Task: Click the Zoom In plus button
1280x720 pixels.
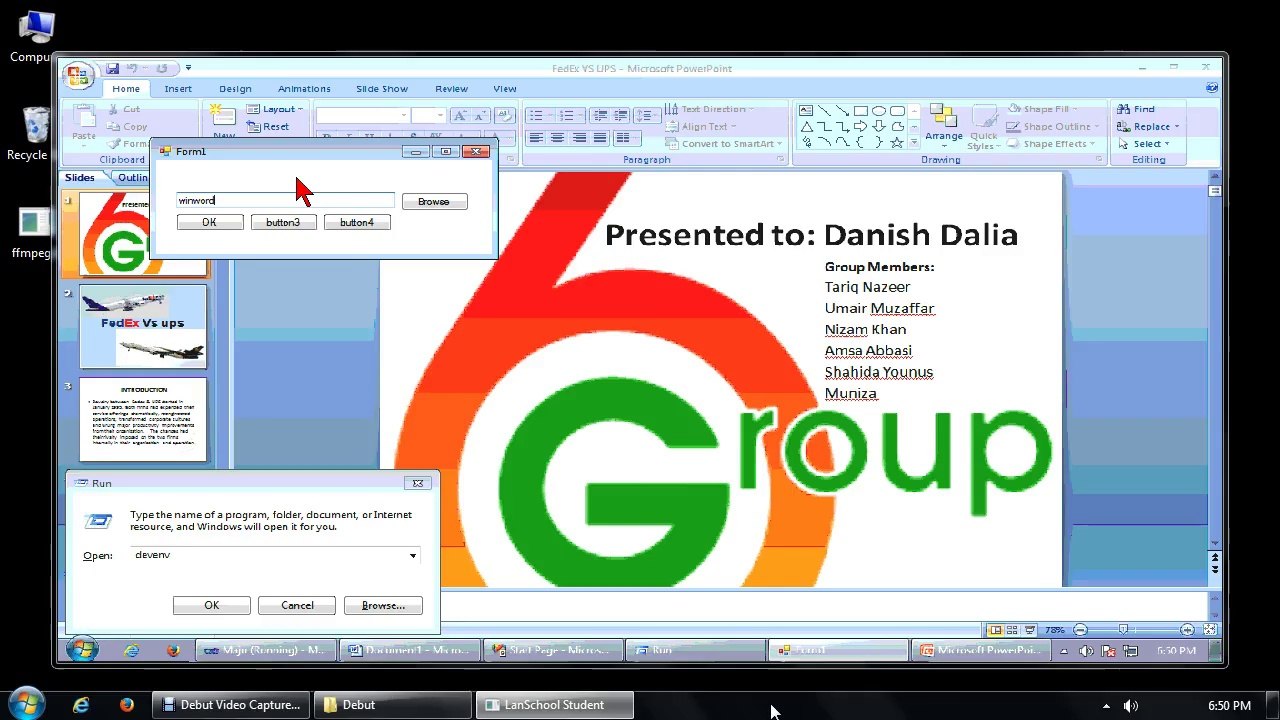Action: [1187, 630]
